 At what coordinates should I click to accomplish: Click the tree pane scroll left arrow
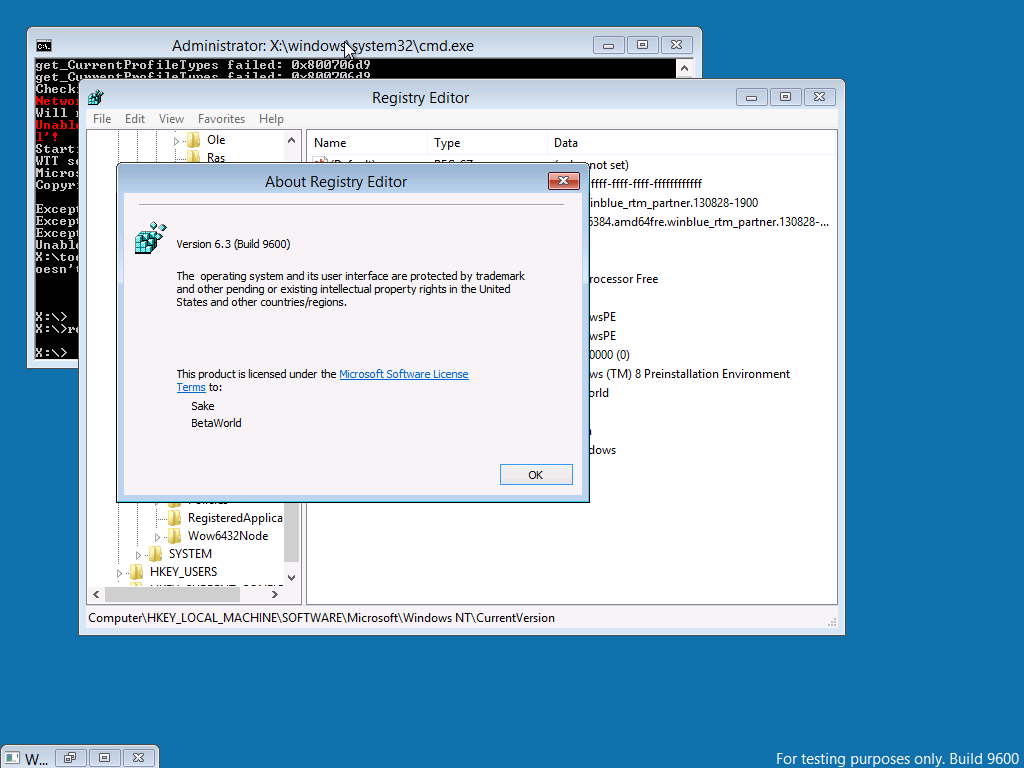(x=96, y=594)
